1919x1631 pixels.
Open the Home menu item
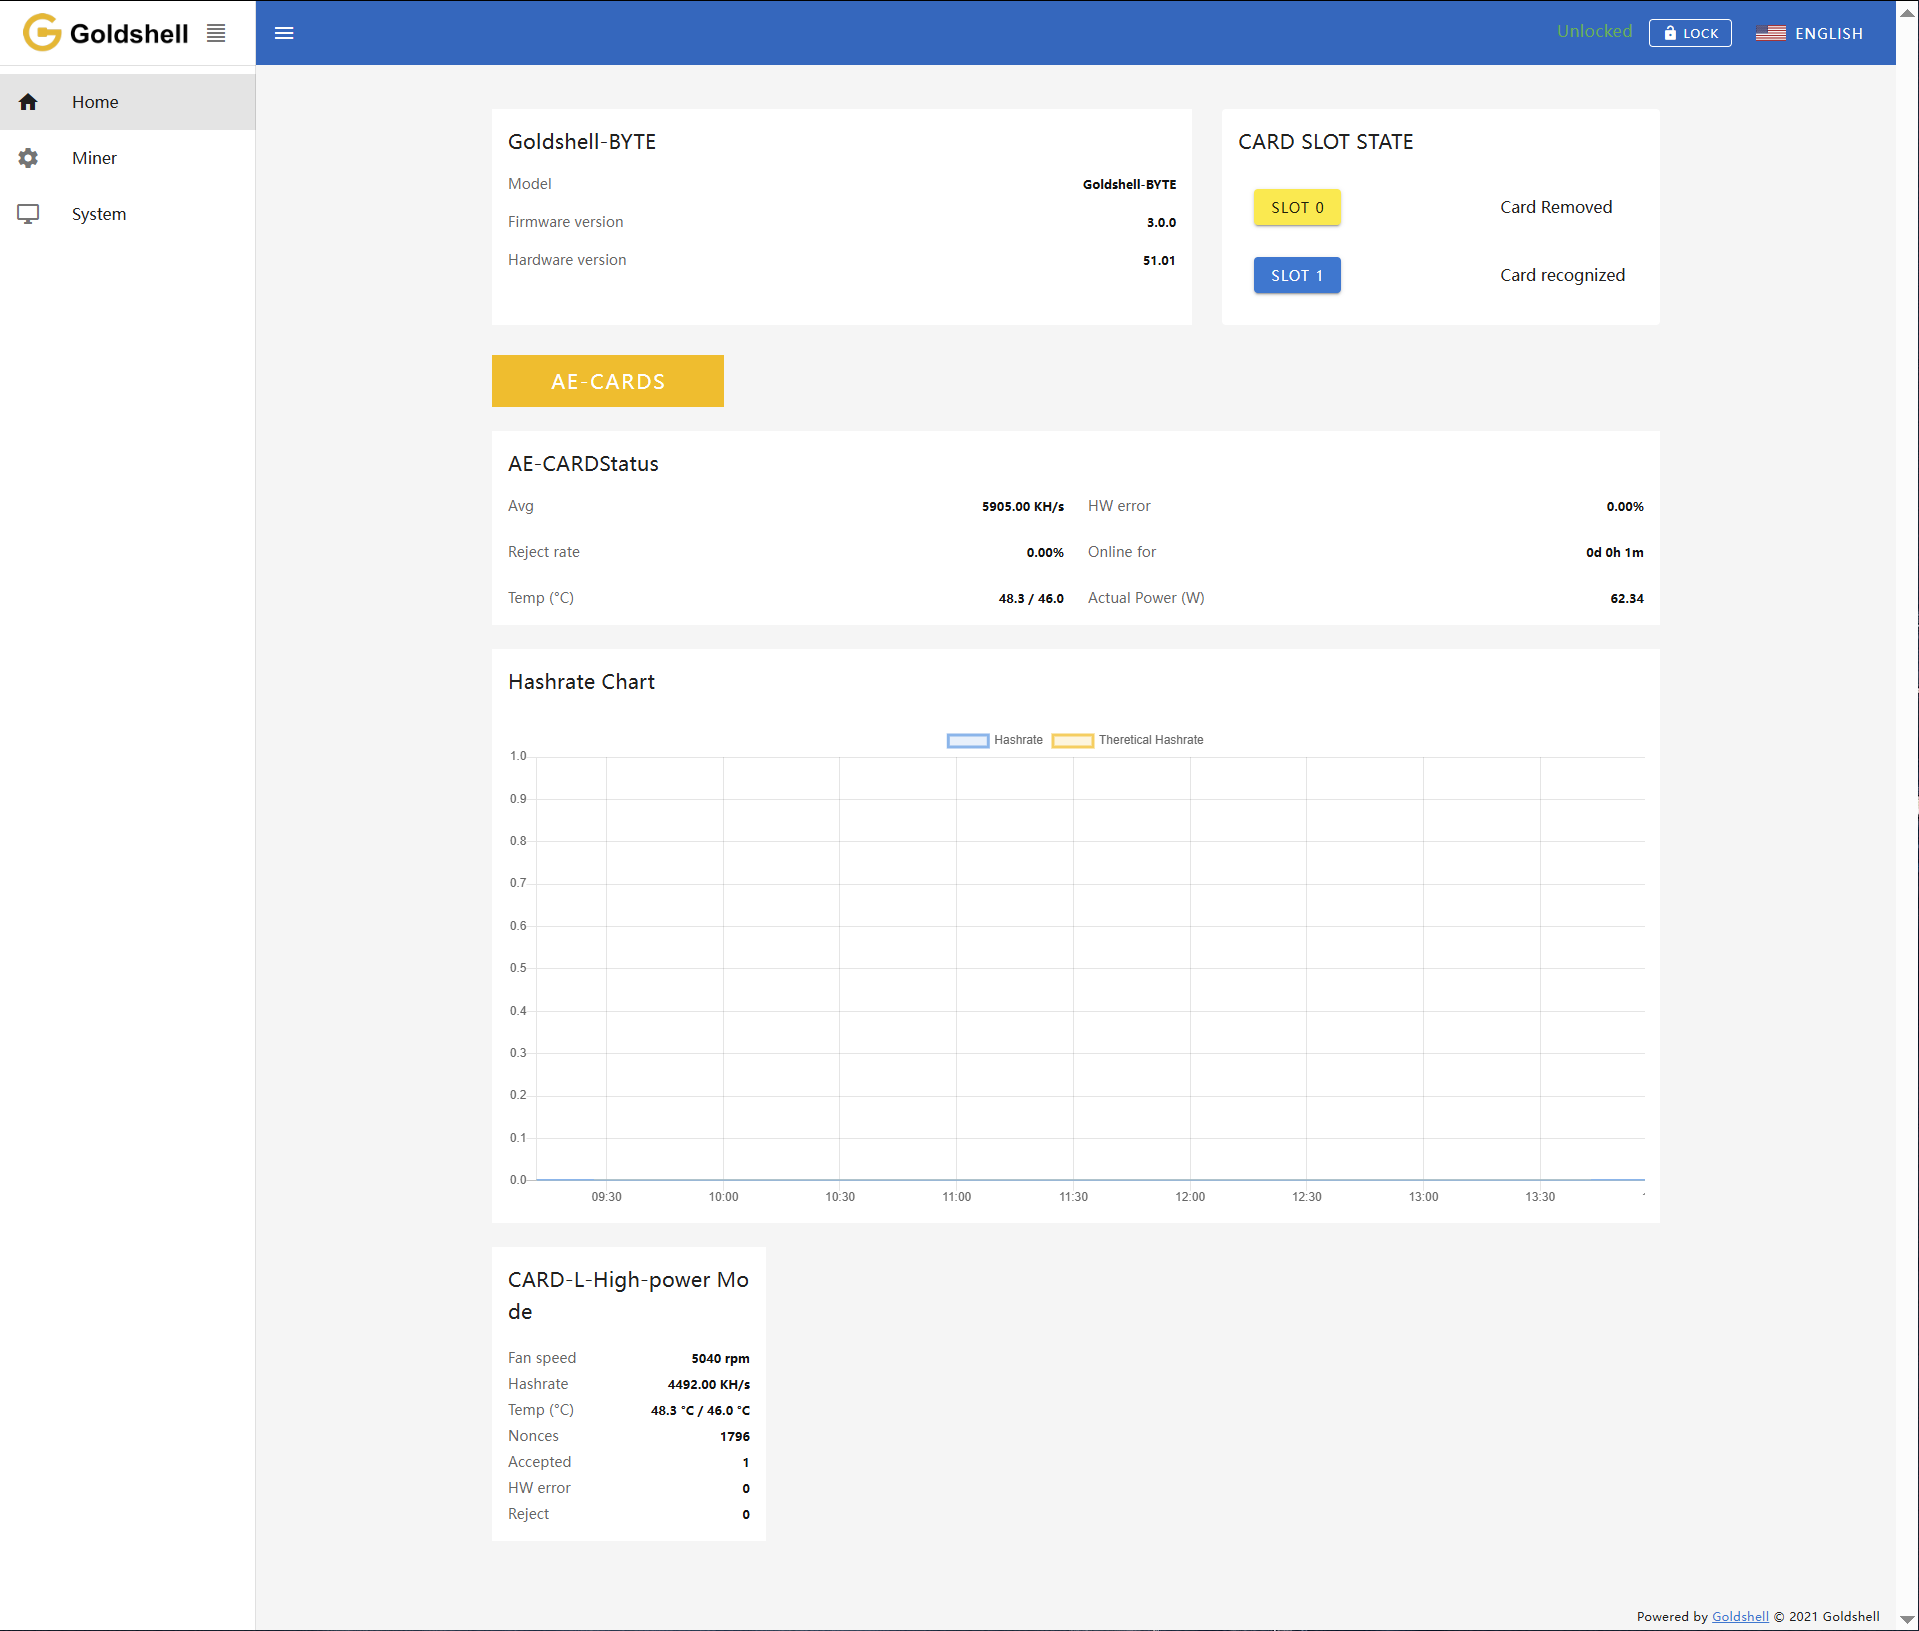(128, 102)
